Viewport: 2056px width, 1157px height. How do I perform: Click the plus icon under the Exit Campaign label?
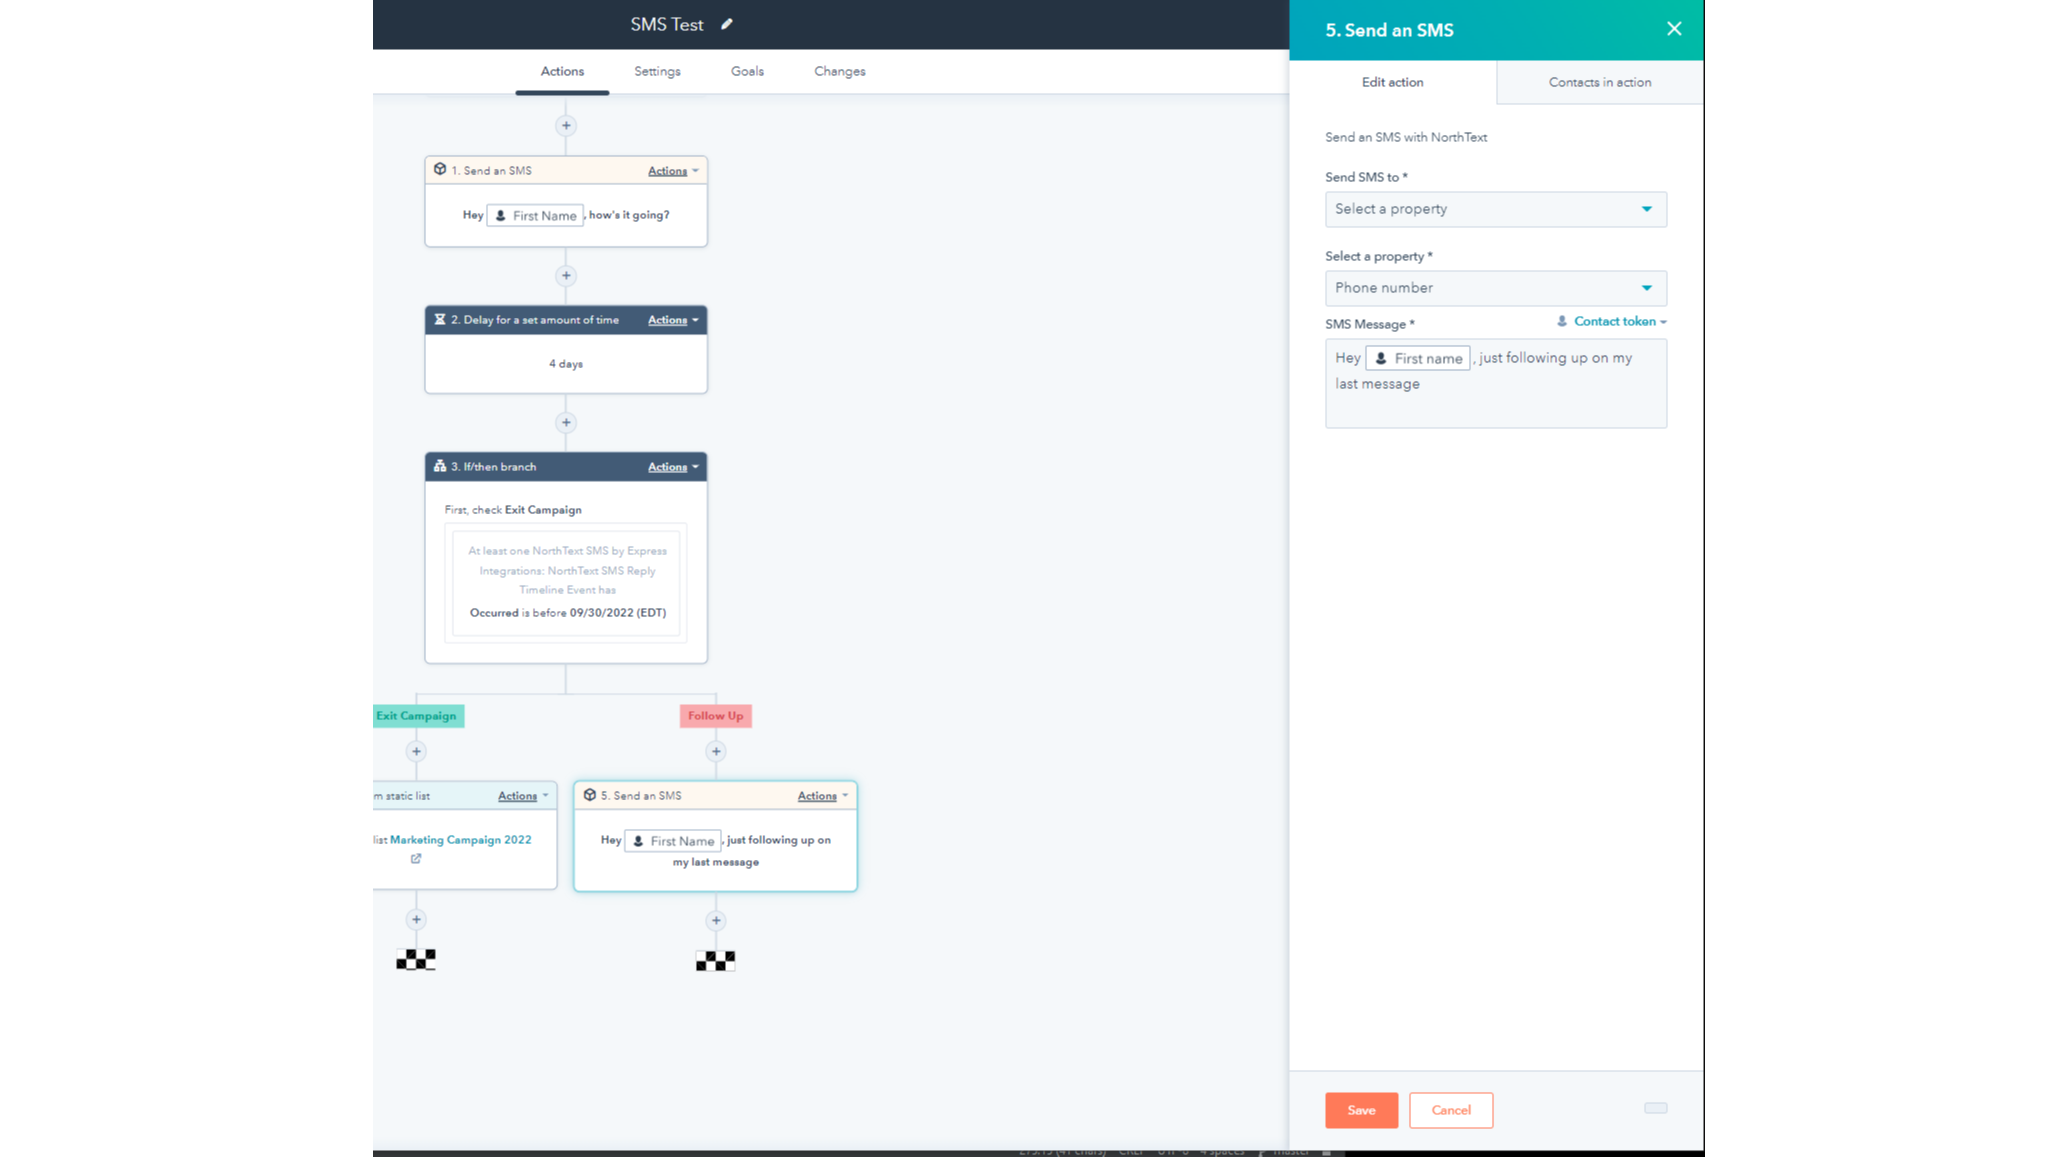pos(417,750)
